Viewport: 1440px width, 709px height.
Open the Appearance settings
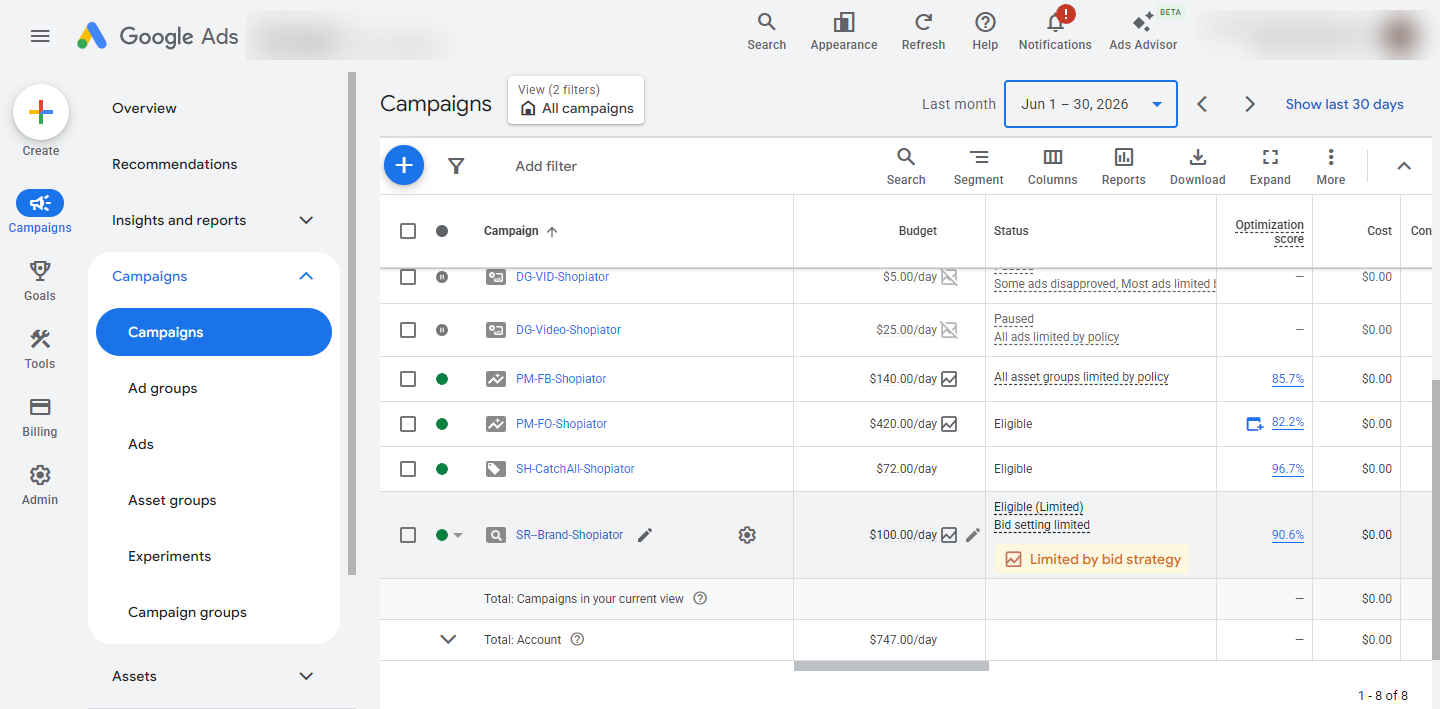[844, 32]
